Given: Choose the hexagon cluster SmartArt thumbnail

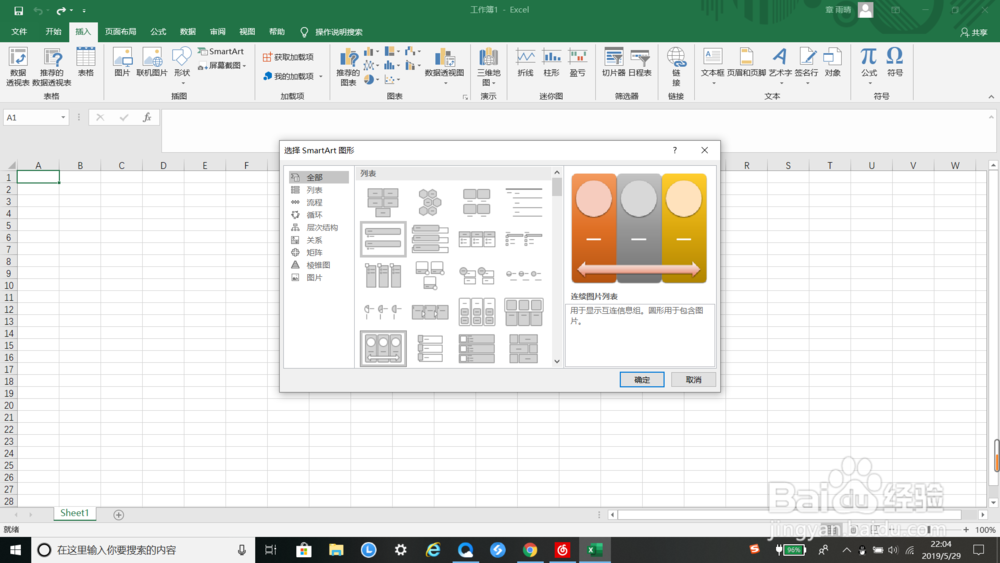Looking at the screenshot, I should pos(430,202).
